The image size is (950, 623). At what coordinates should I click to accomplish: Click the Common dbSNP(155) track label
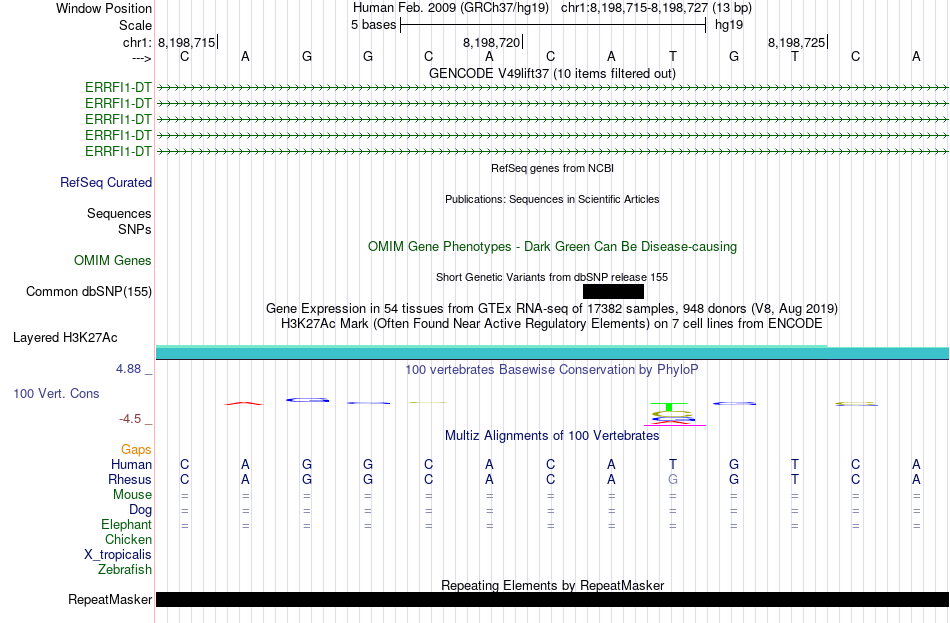(x=89, y=292)
